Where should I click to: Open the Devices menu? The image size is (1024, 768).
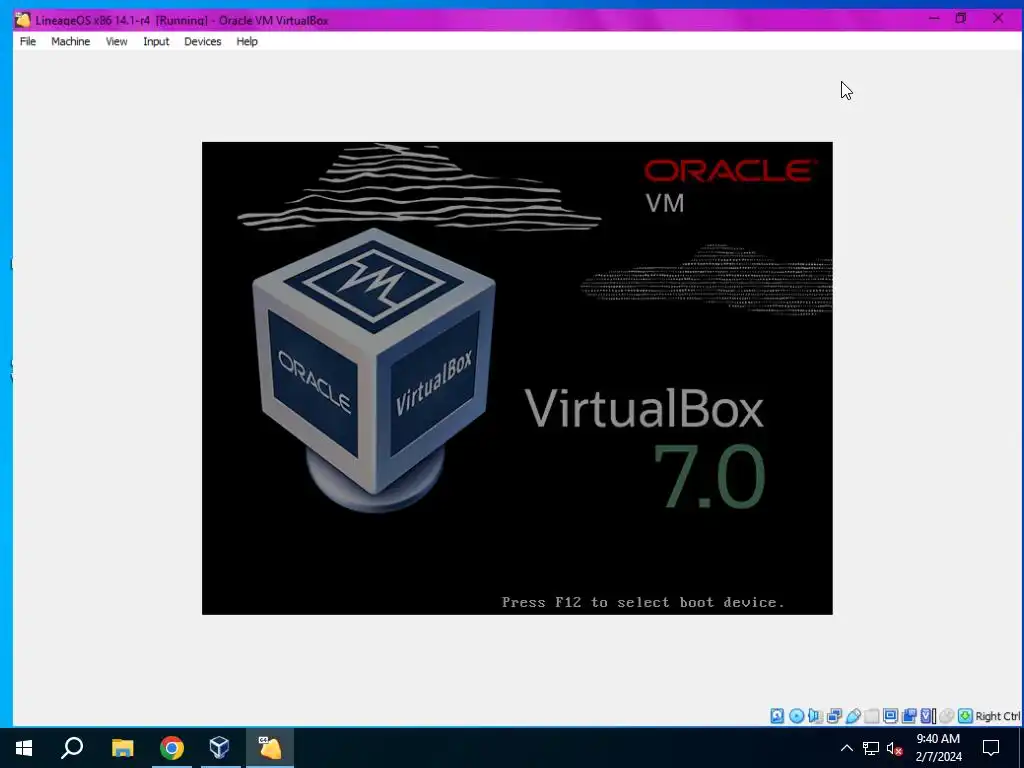pos(202,41)
